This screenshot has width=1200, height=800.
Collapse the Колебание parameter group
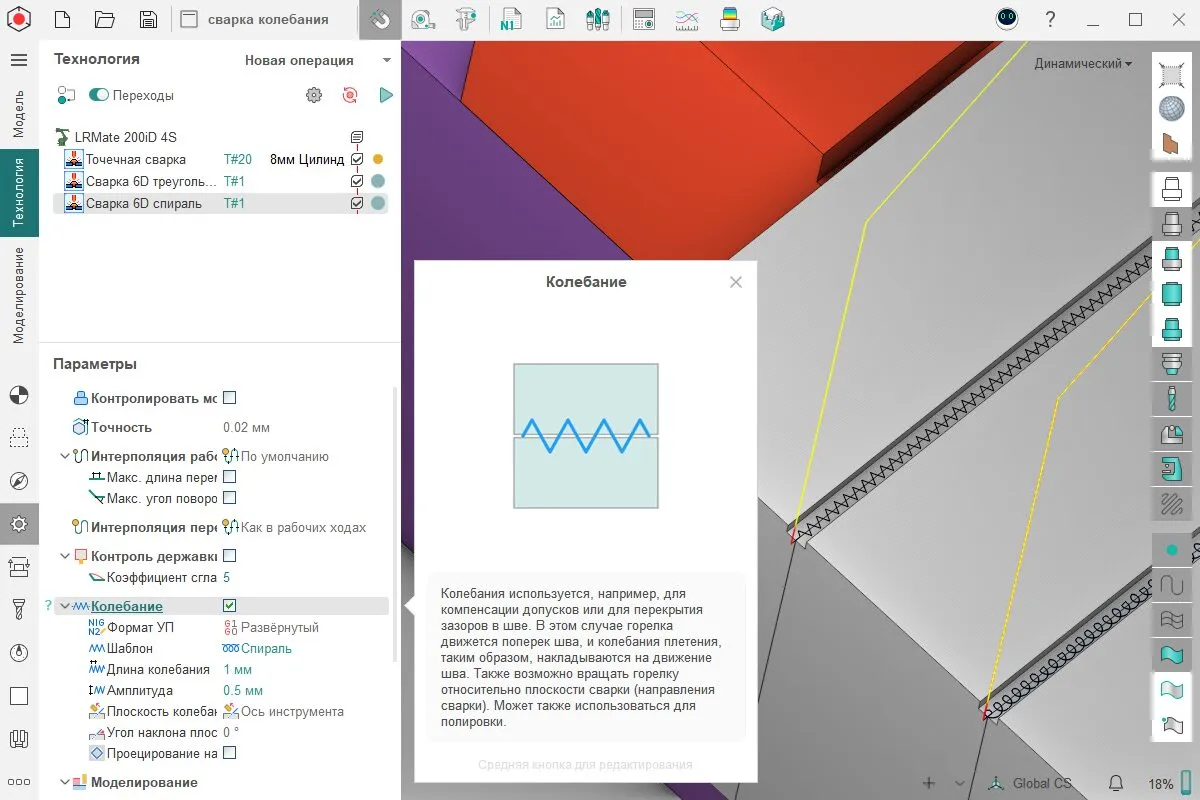coord(65,606)
